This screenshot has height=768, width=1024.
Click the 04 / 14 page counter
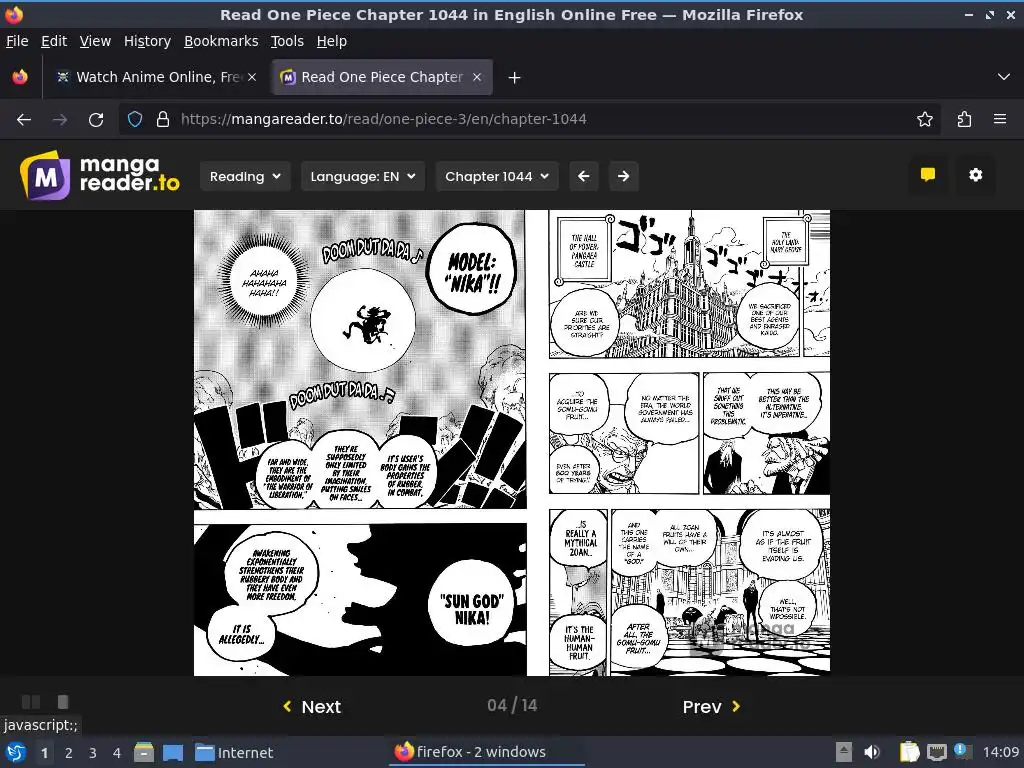pos(512,705)
